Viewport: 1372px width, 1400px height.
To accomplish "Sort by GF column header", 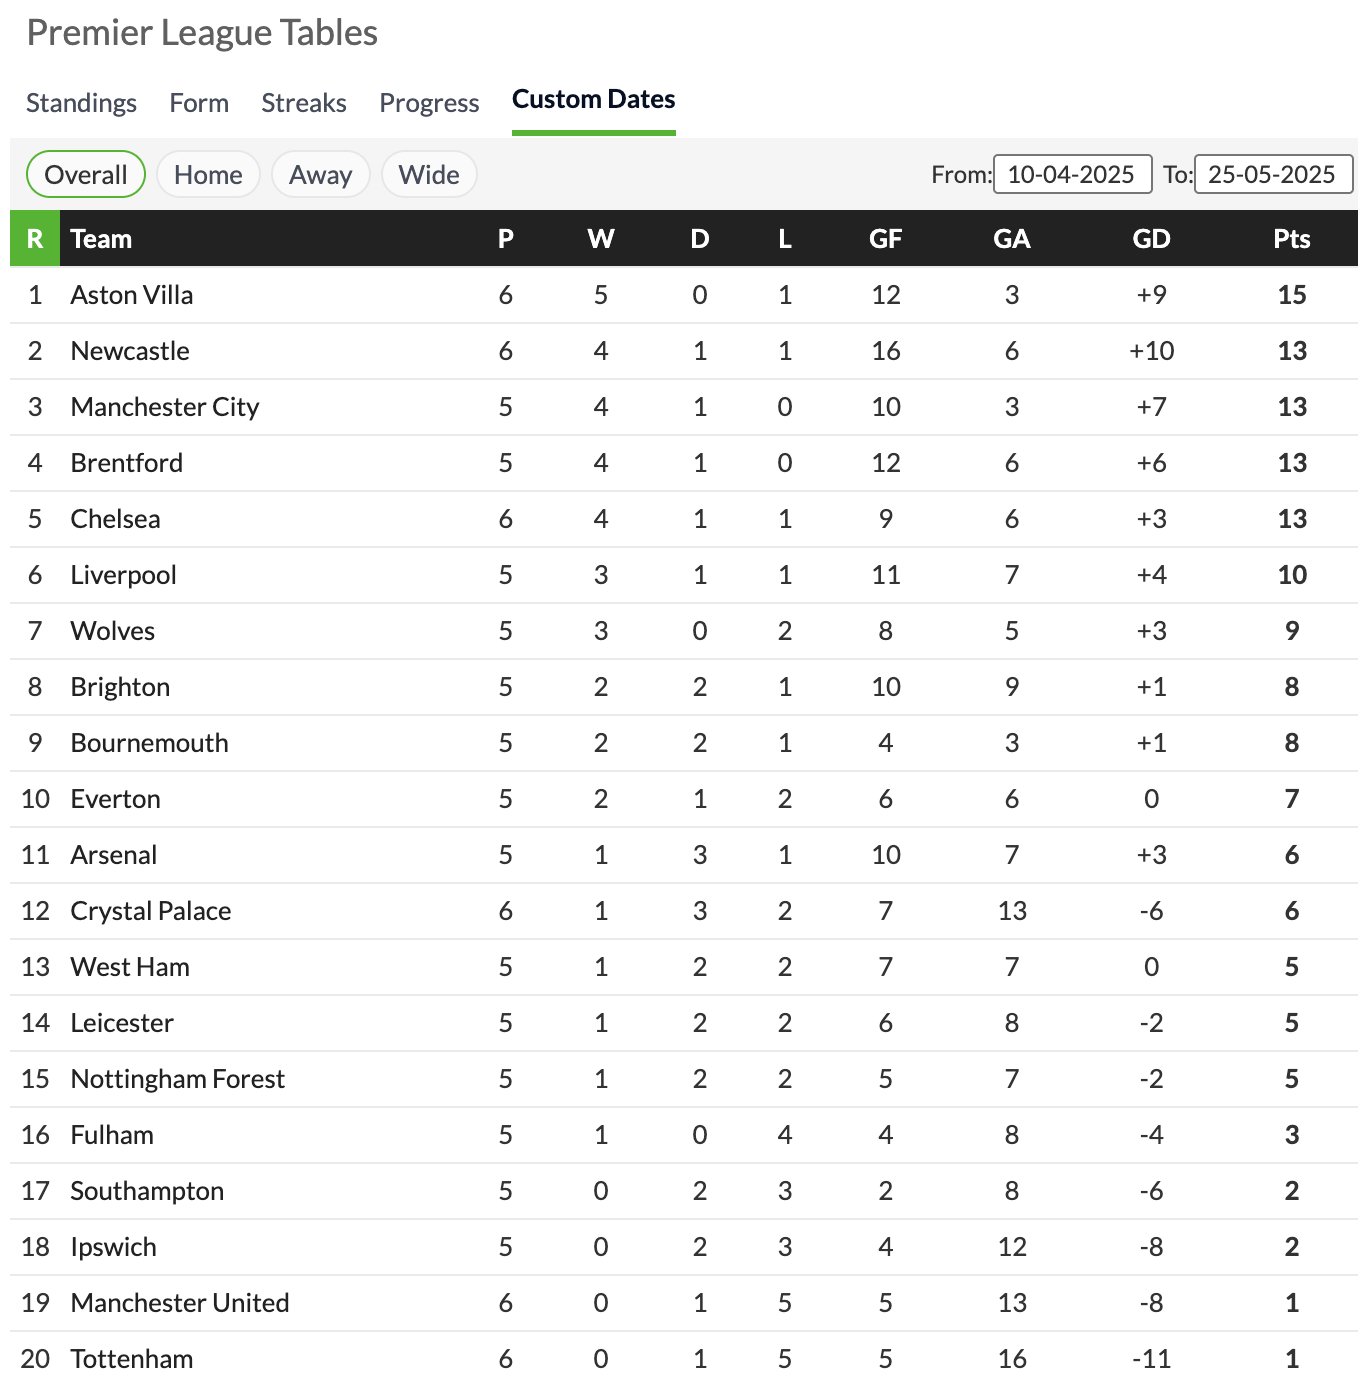I will [885, 239].
